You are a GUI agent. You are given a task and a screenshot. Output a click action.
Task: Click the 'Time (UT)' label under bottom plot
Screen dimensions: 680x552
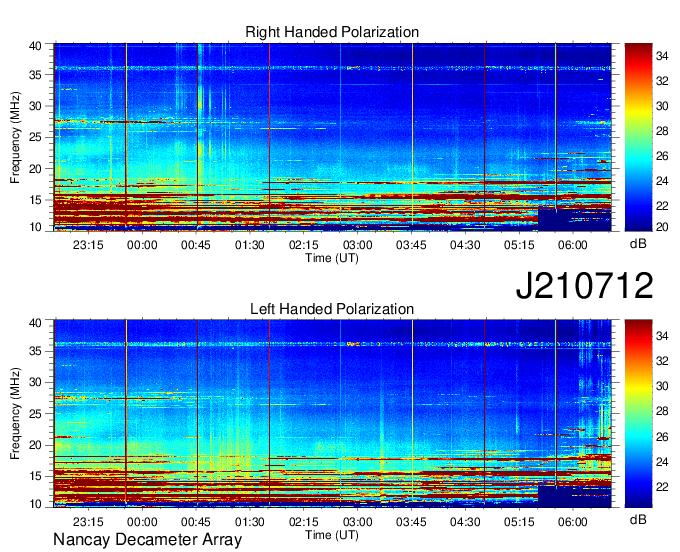click(x=332, y=535)
